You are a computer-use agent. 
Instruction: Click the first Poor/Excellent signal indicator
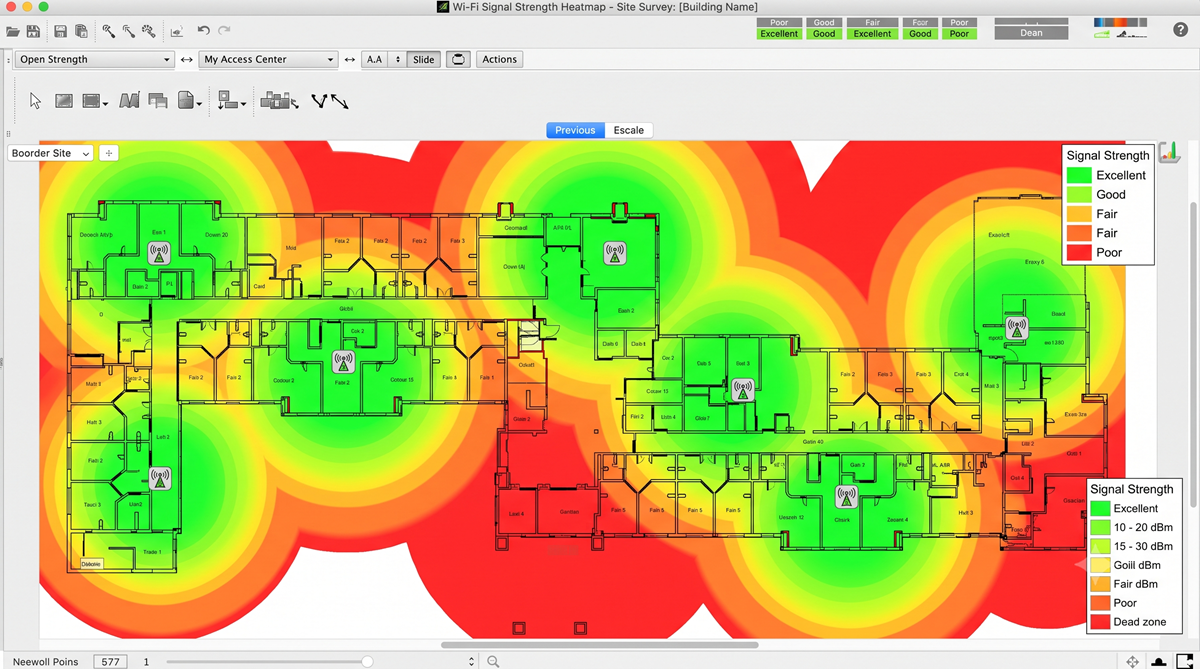click(779, 28)
